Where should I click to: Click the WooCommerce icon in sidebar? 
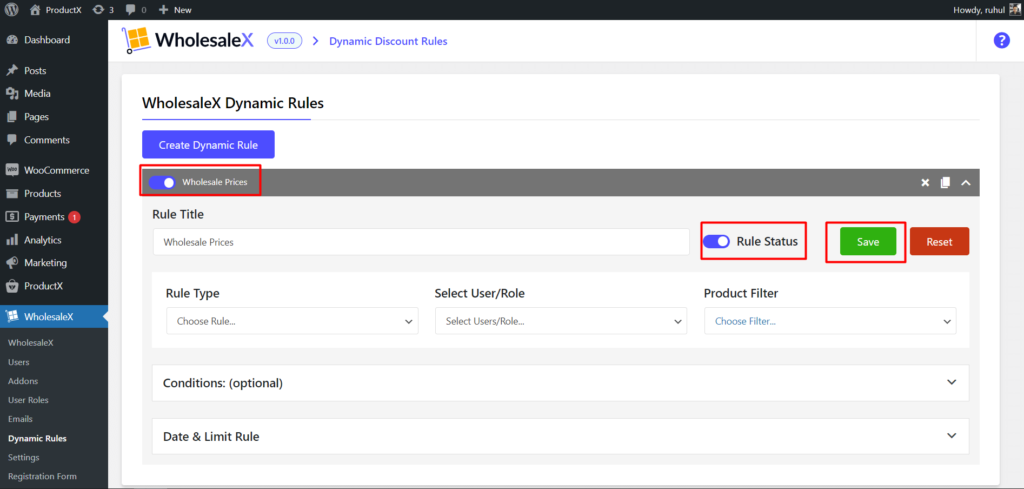tap(12, 170)
